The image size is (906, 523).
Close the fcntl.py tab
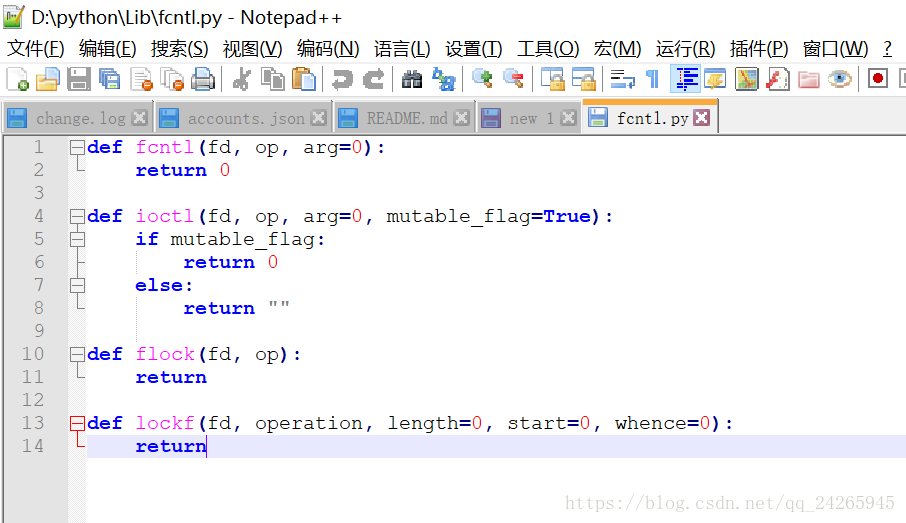click(x=701, y=118)
